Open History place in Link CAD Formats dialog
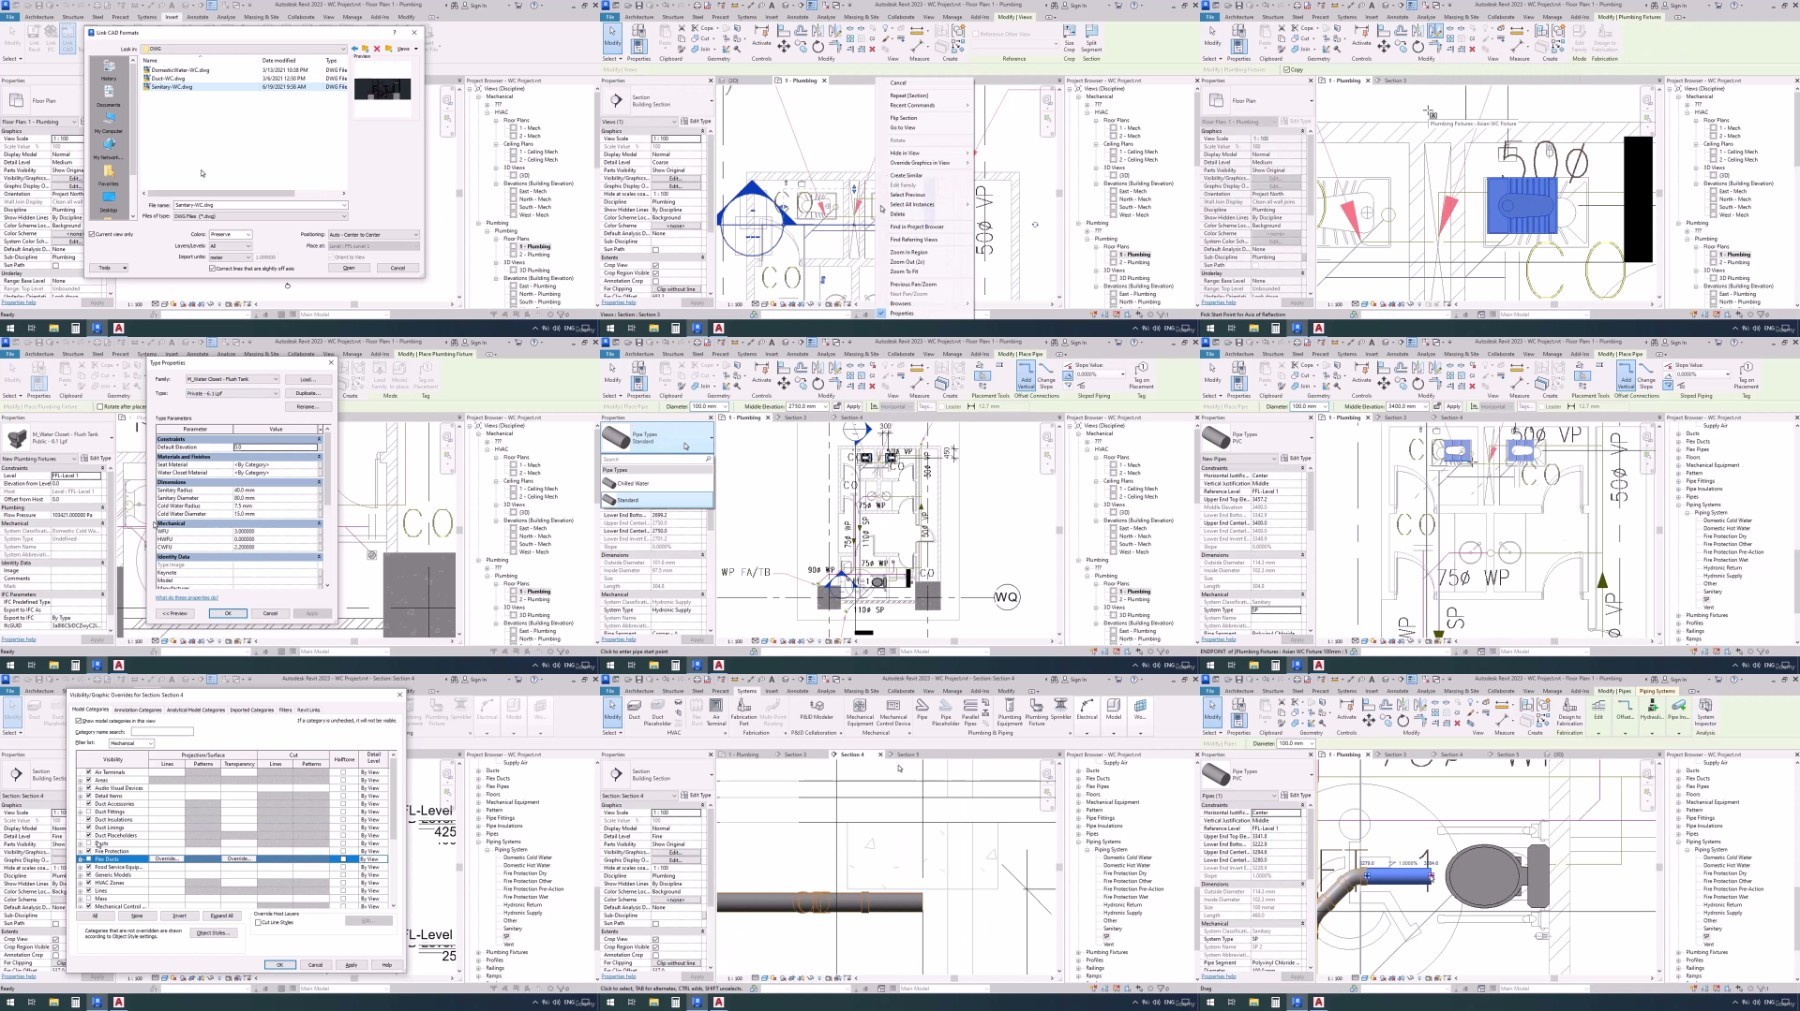Image resolution: width=1800 pixels, height=1011 pixels. pos(108,69)
